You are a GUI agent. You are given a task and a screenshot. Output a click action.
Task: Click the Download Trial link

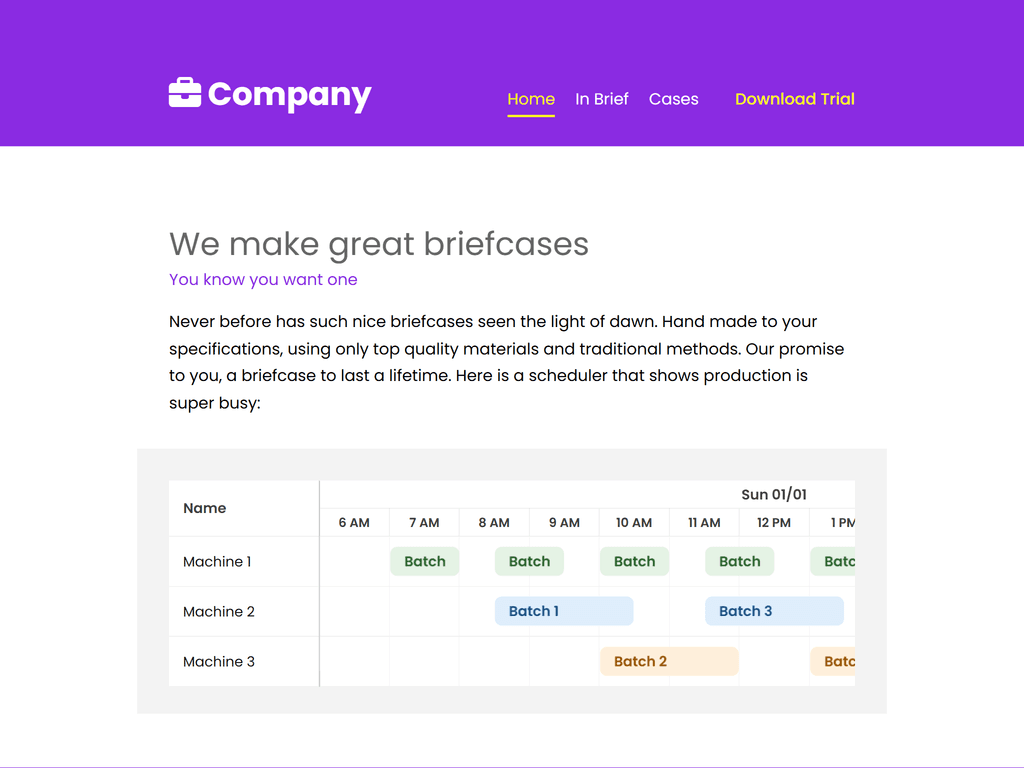tap(795, 99)
